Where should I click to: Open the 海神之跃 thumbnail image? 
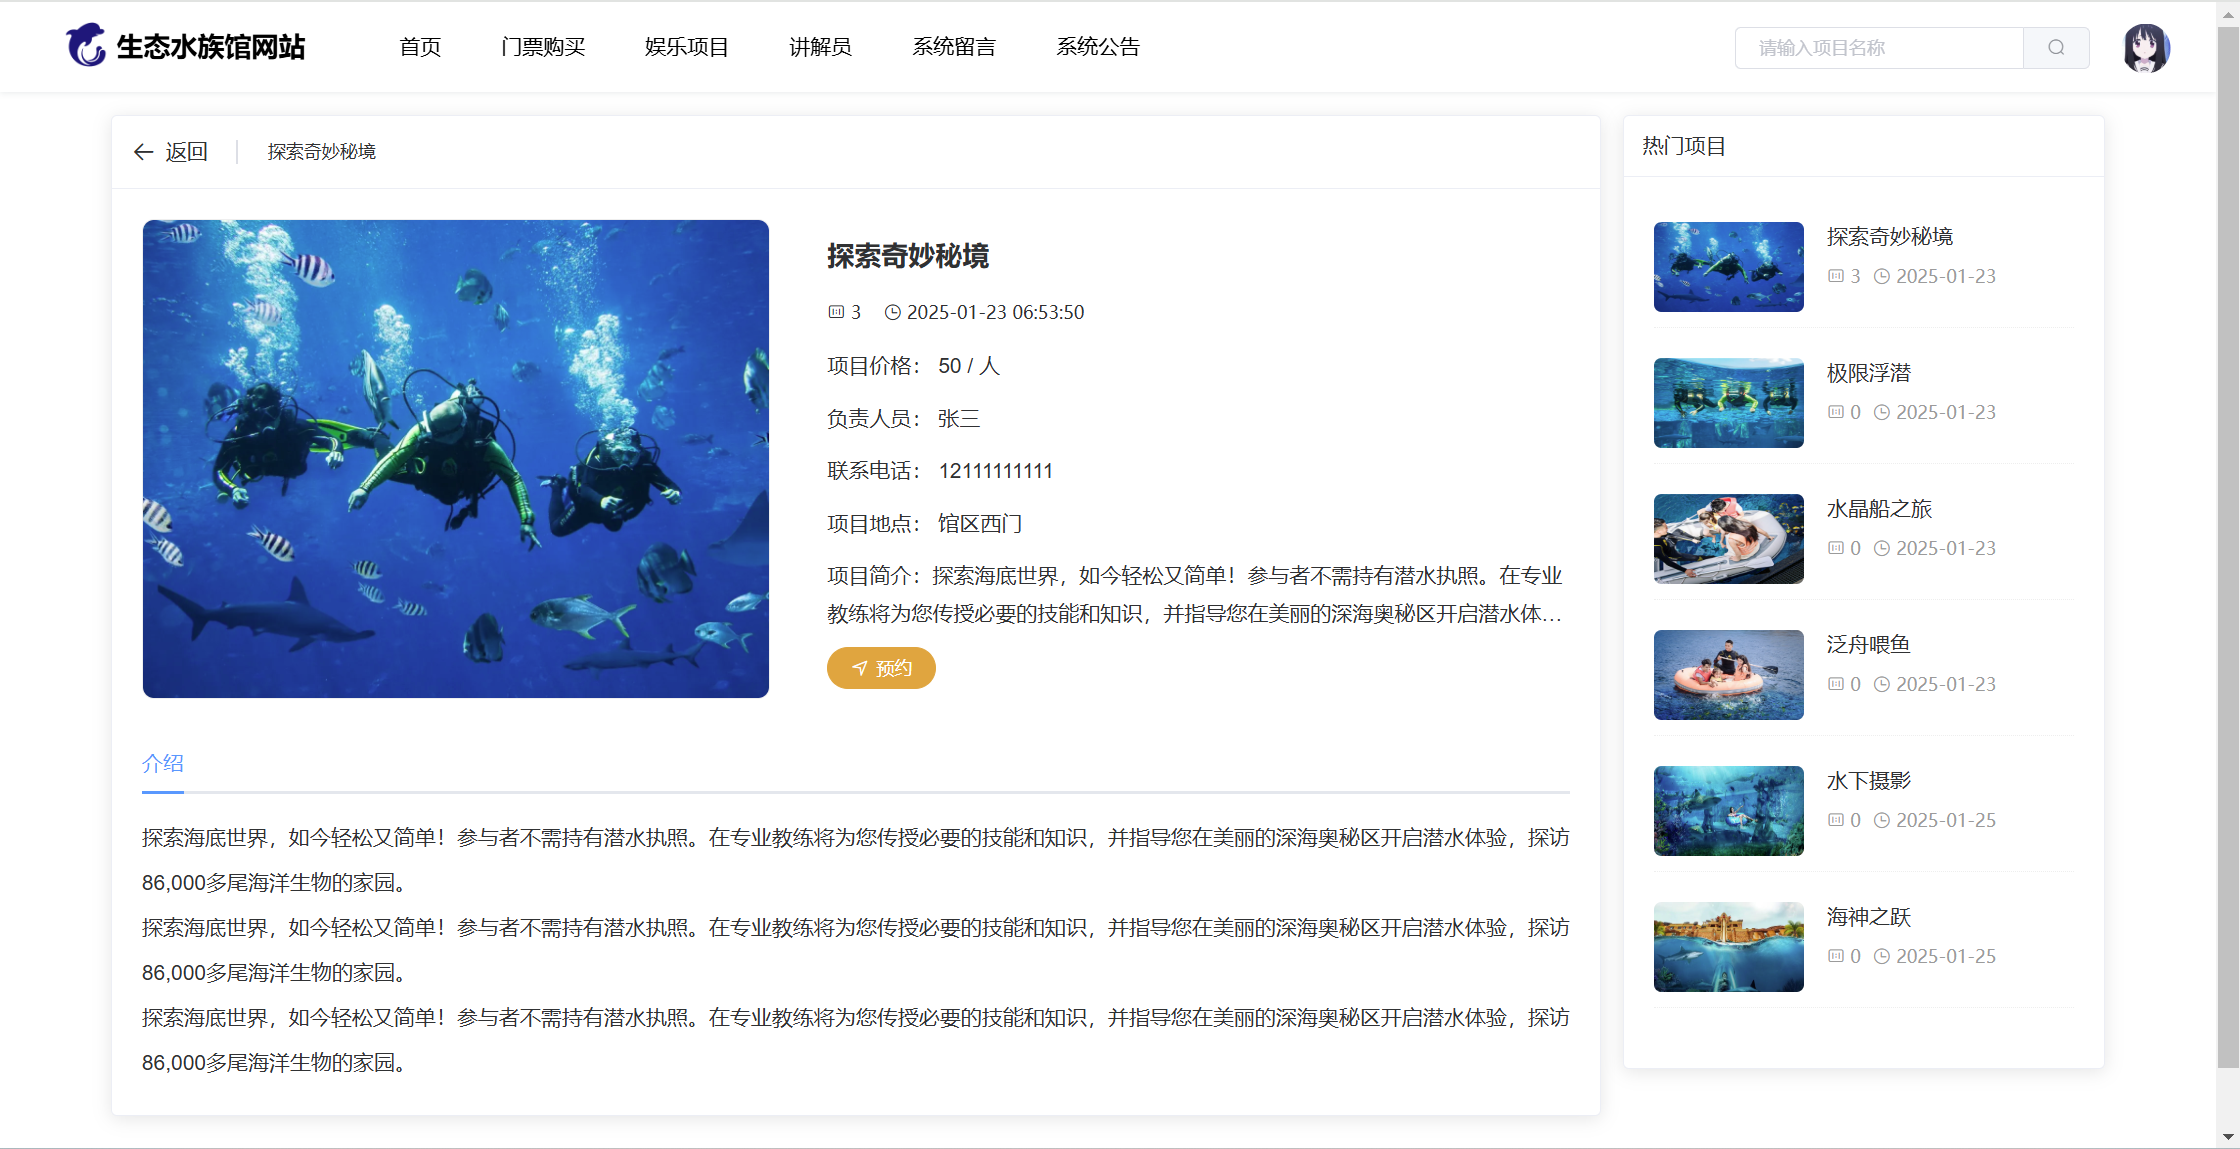[x=1728, y=947]
